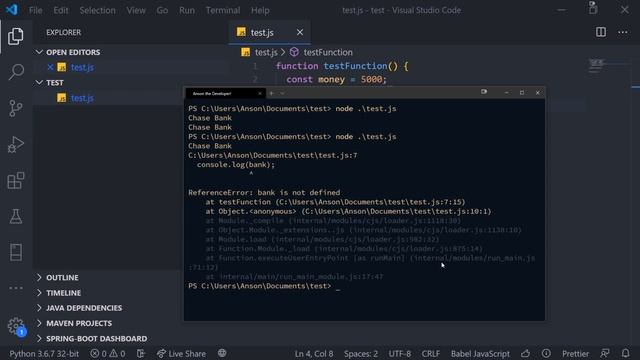Open the Terminal menu

(223, 10)
